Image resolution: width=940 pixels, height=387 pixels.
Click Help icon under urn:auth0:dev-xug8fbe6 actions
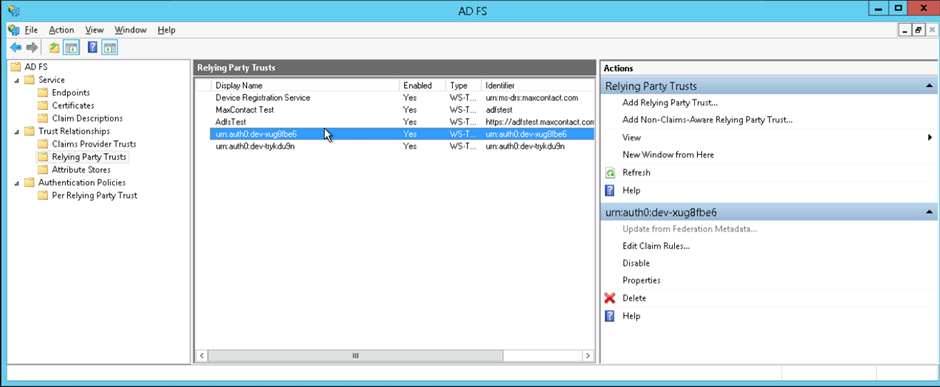(x=610, y=316)
